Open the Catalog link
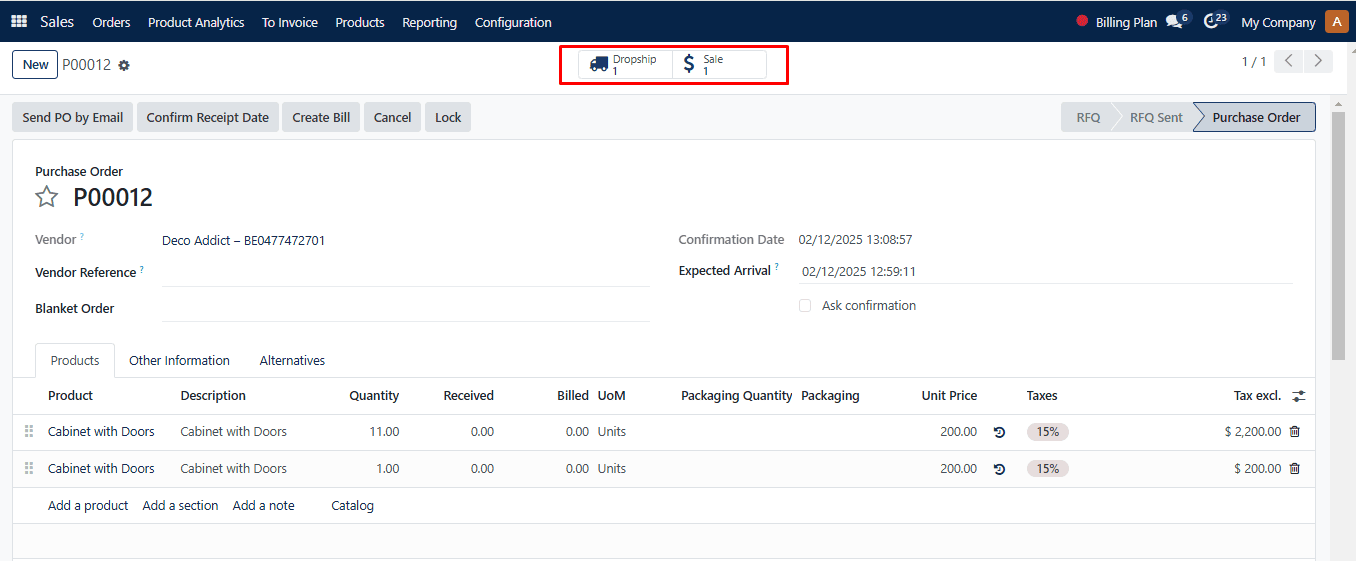This screenshot has width=1356, height=561. tap(352, 506)
